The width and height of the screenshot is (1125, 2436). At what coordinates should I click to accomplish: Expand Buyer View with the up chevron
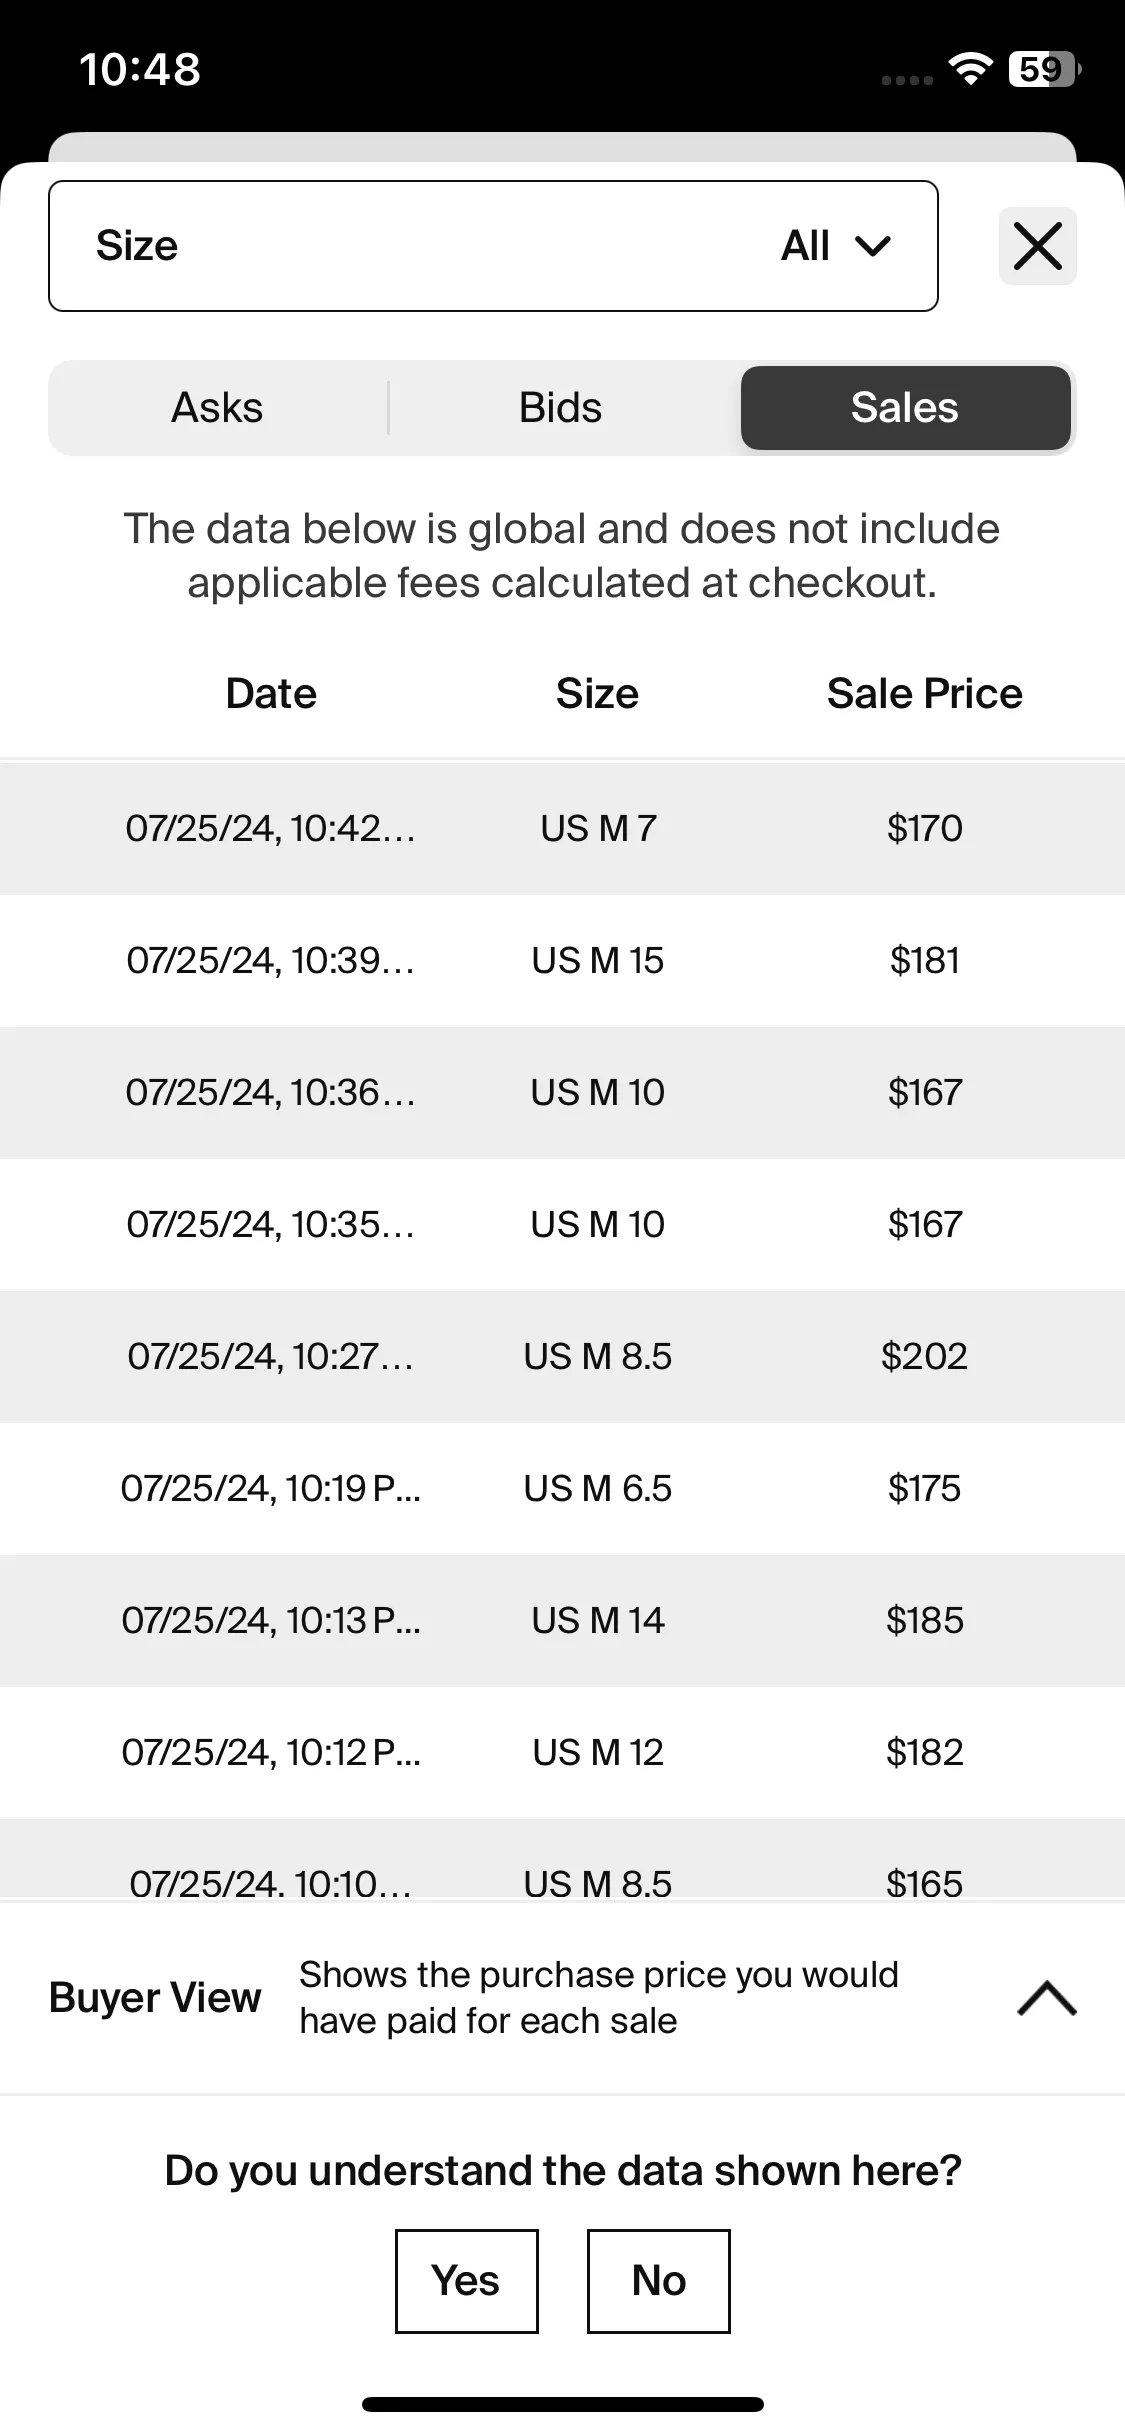click(x=1046, y=1998)
